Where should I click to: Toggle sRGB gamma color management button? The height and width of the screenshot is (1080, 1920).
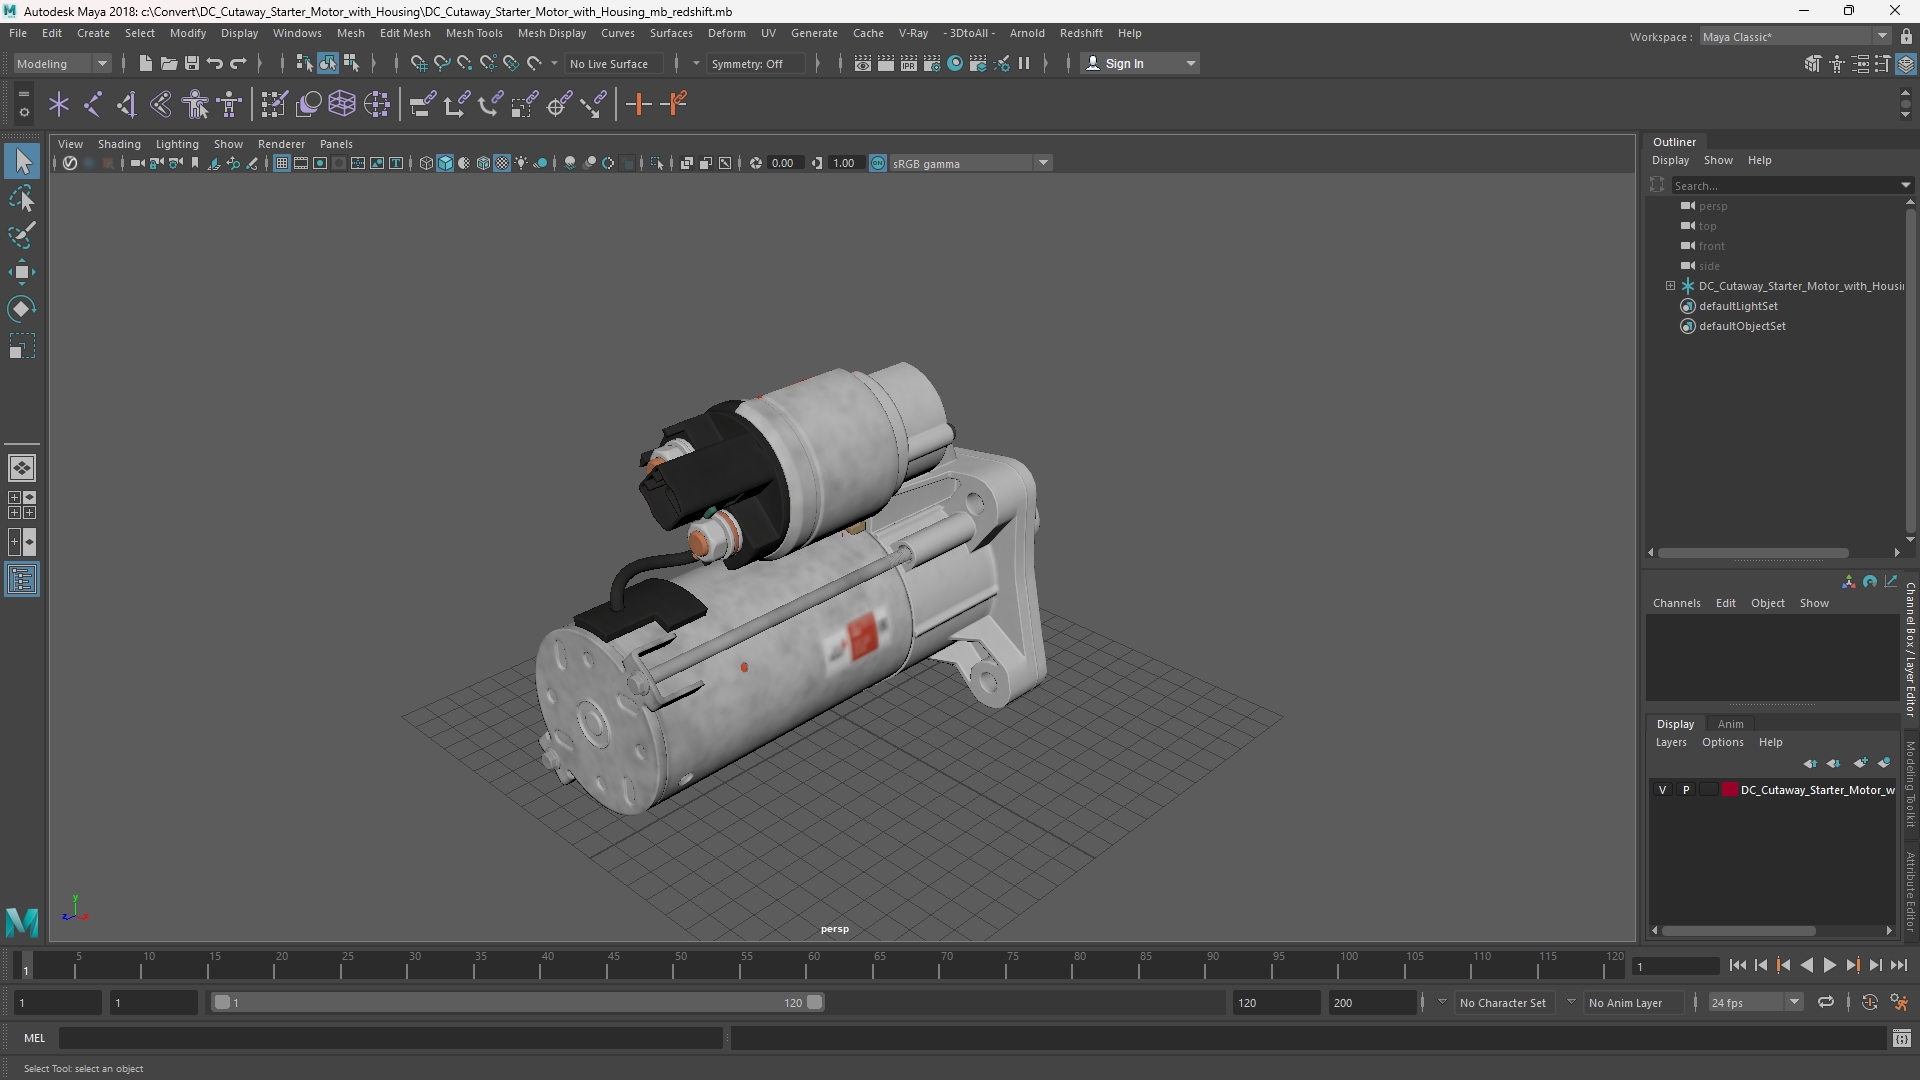pyautogui.click(x=878, y=163)
